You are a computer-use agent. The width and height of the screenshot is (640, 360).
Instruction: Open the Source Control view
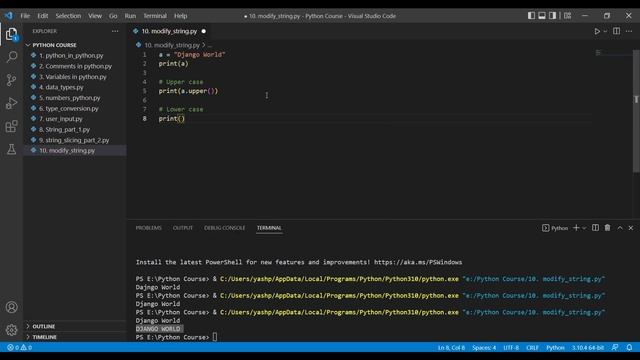11,80
